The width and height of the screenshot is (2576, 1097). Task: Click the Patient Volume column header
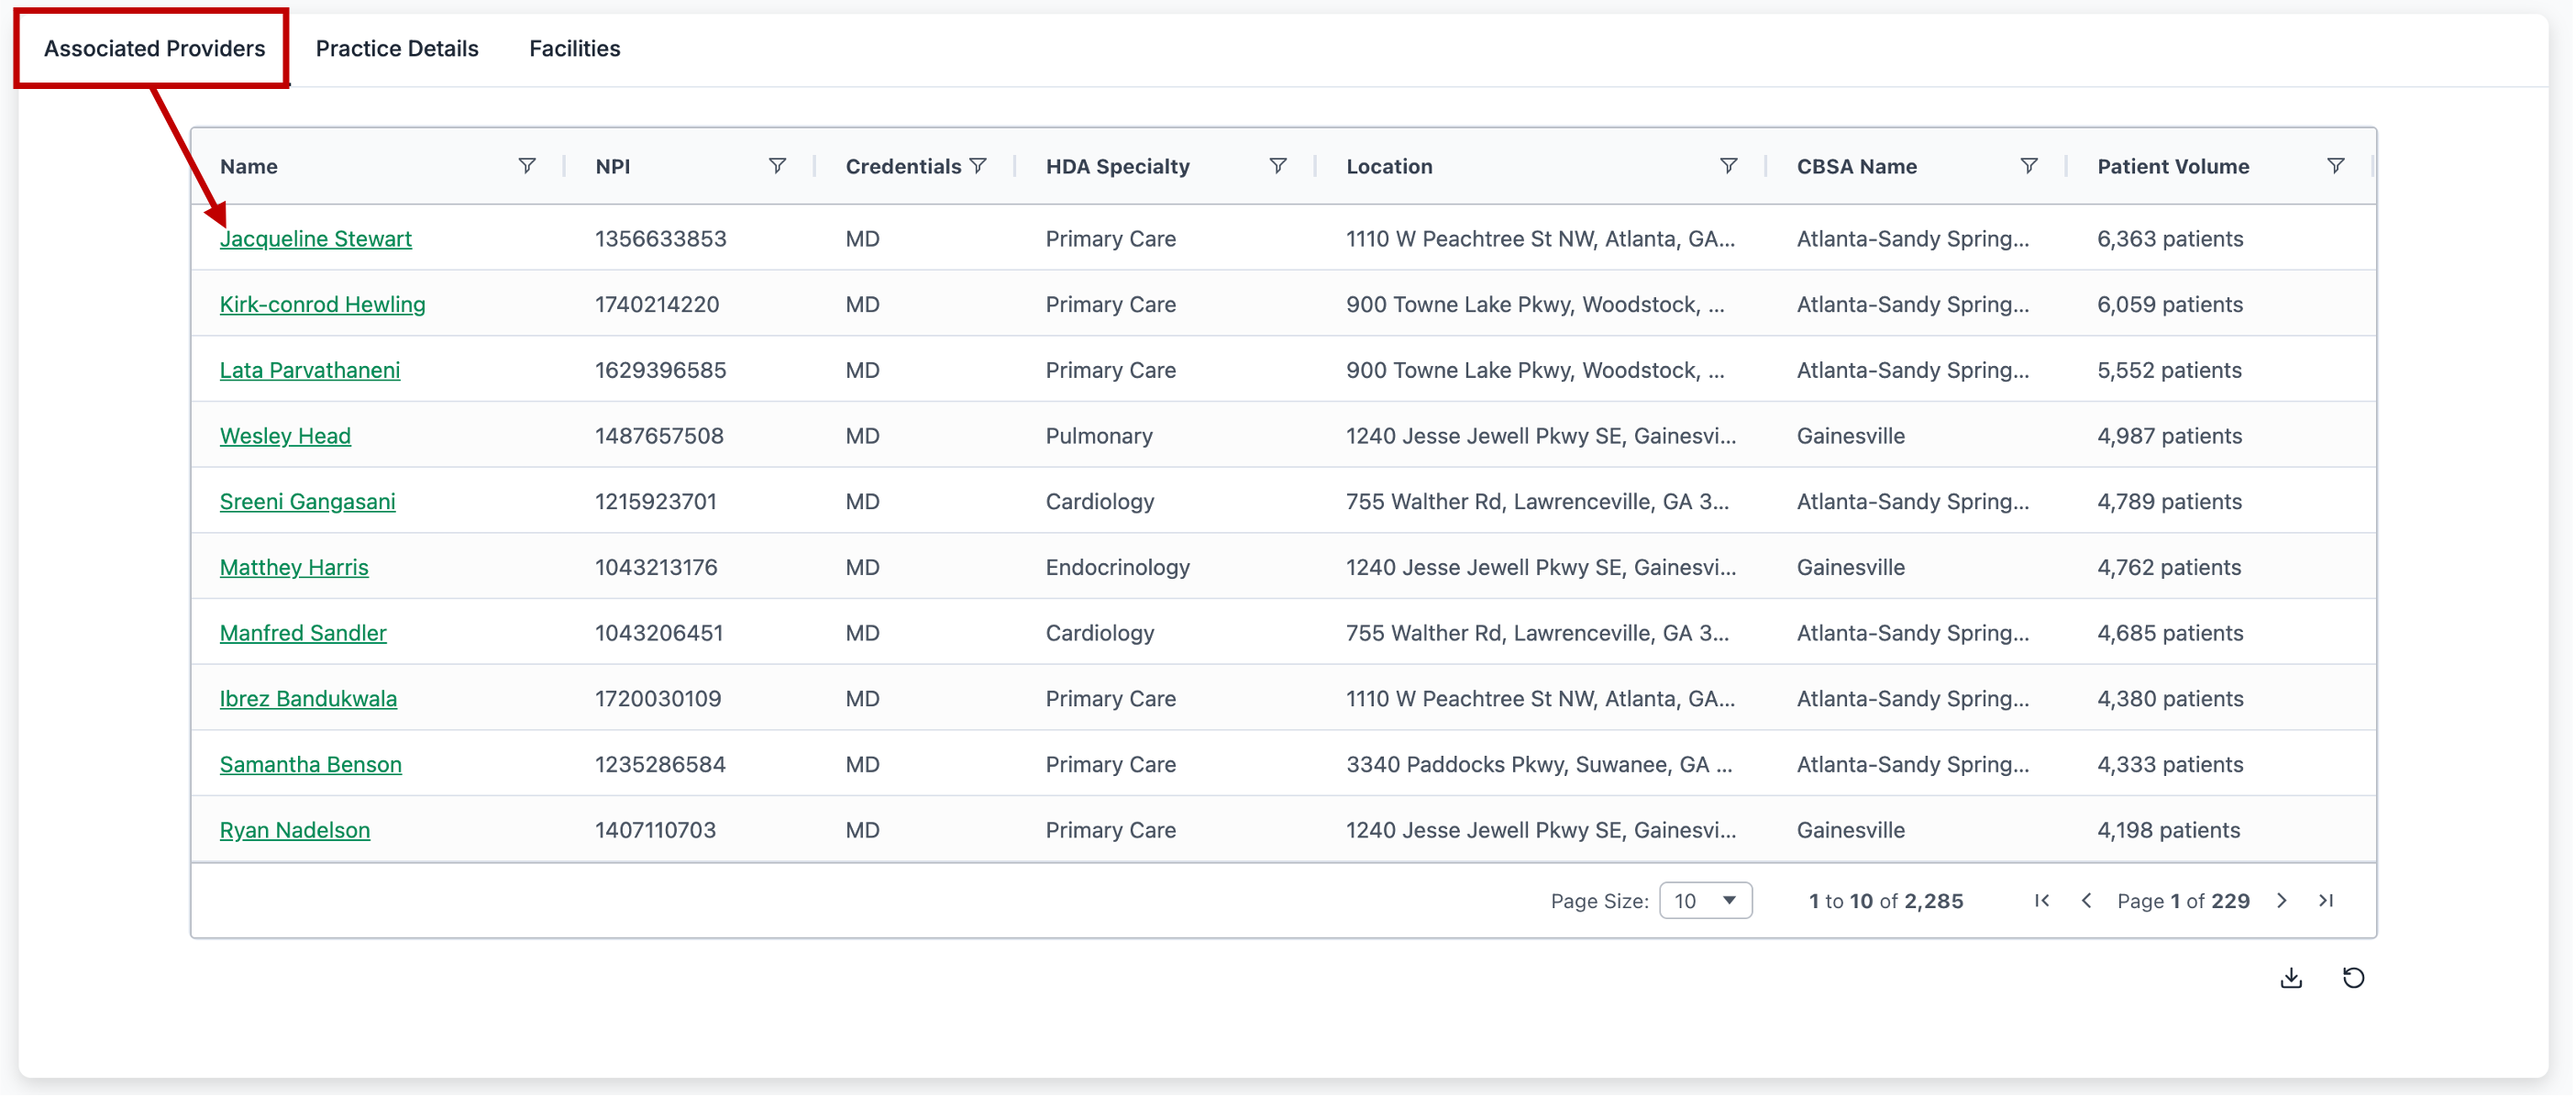pyautogui.click(x=2172, y=166)
